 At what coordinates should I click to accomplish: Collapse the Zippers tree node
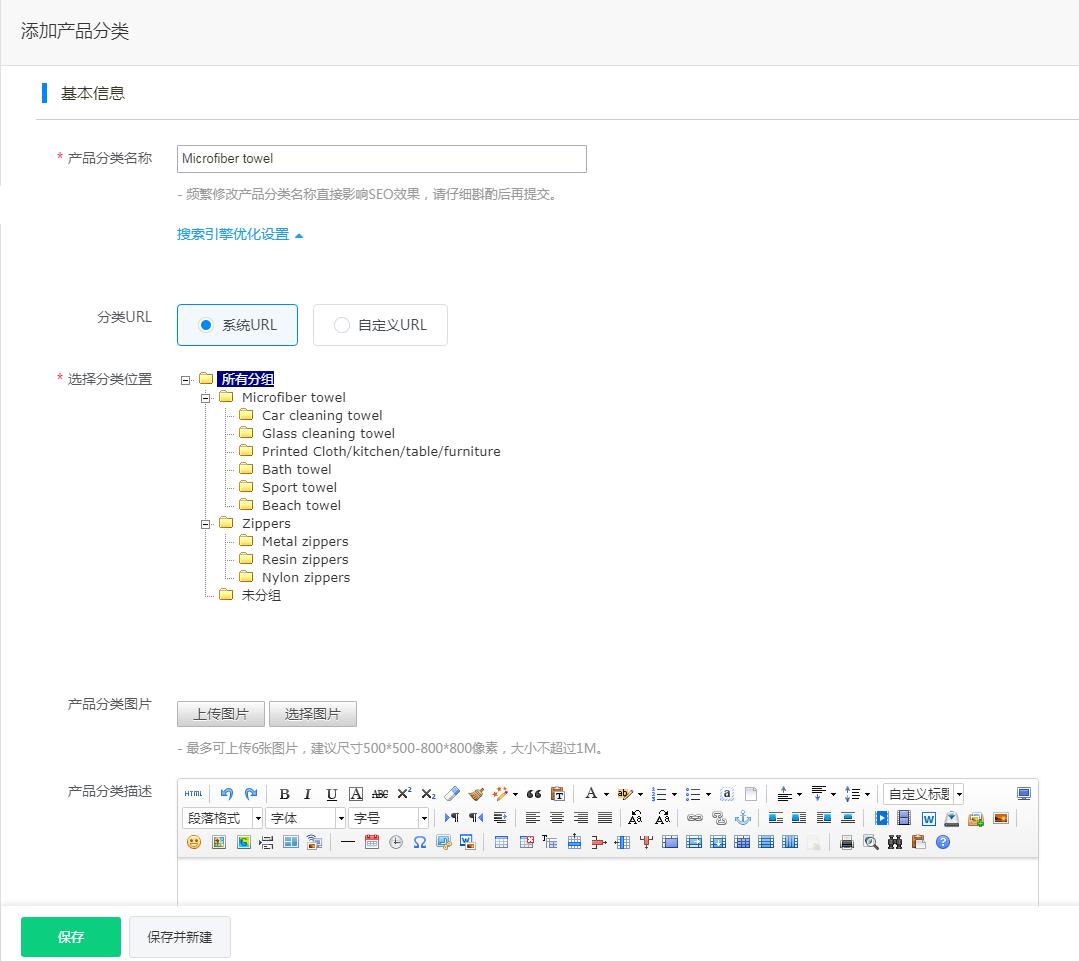click(206, 524)
